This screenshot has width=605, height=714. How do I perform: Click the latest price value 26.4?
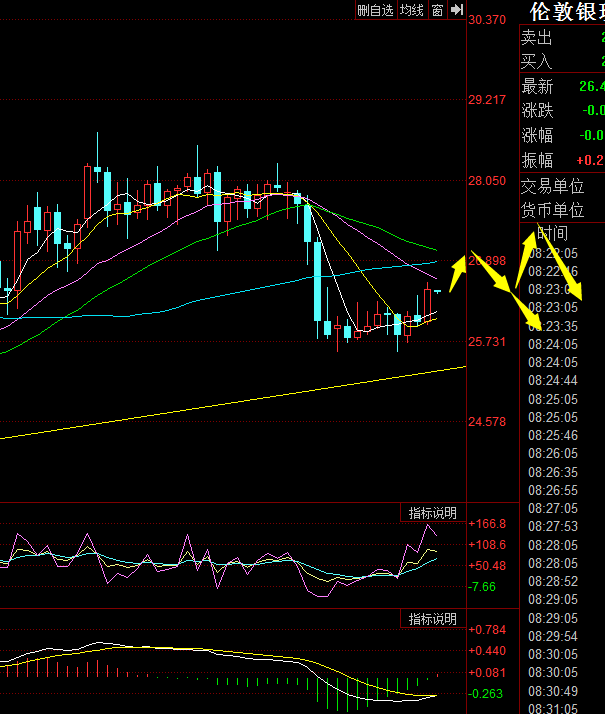[x=592, y=86]
